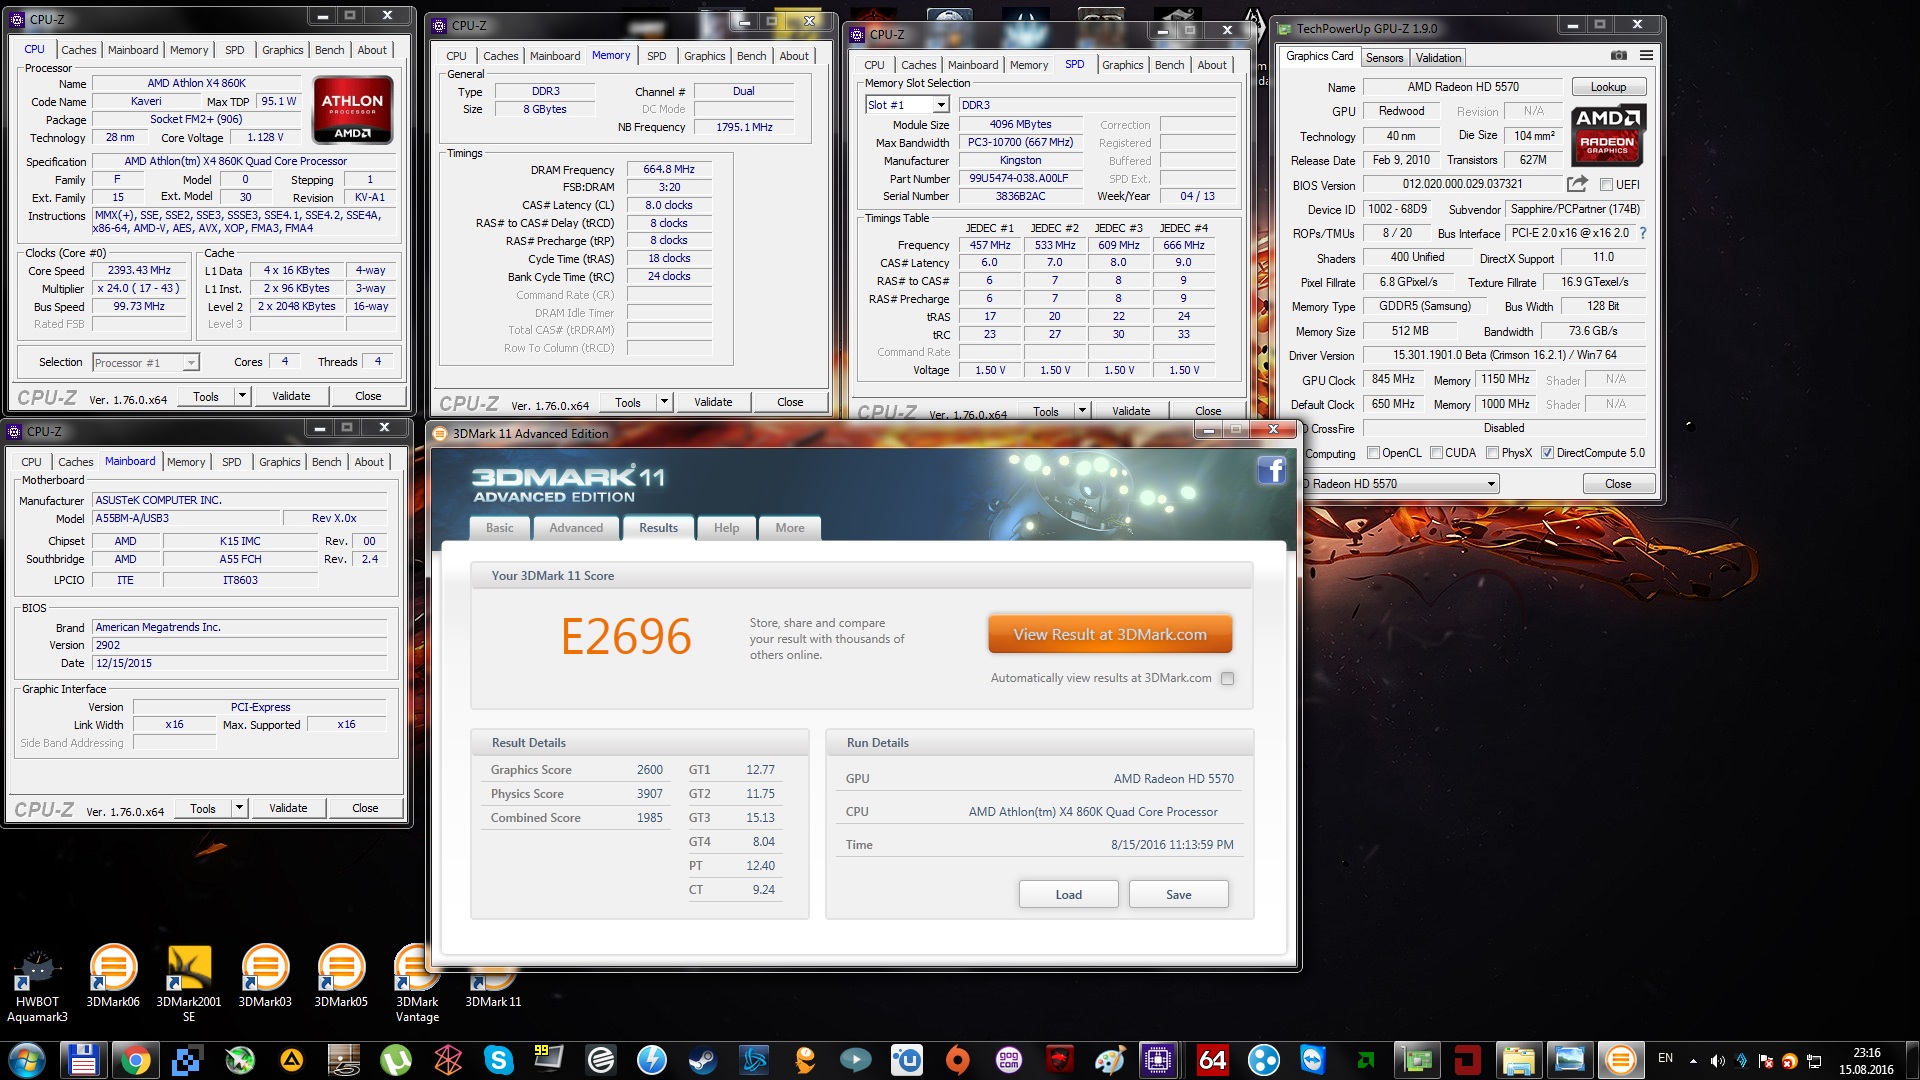
Task: Open the Windows Start orb
Action: [x=27, y=1060]
